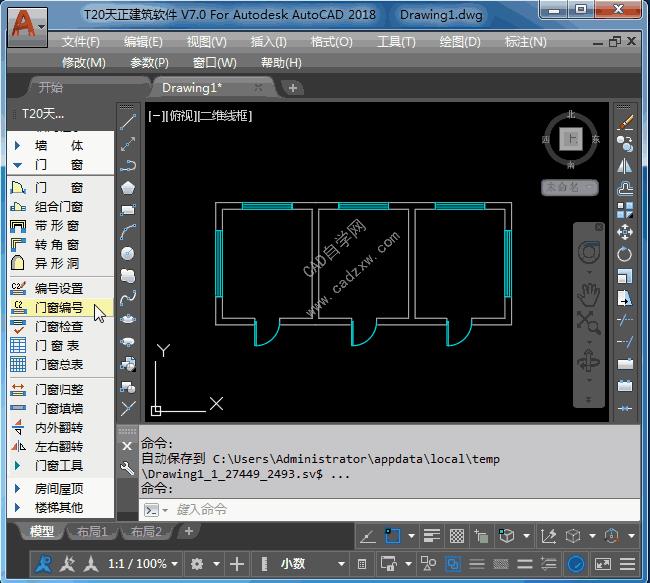This screenshot has height=583, width=650.
Task: Toggle lineweight display in status bar
Action: coord(432,537)
